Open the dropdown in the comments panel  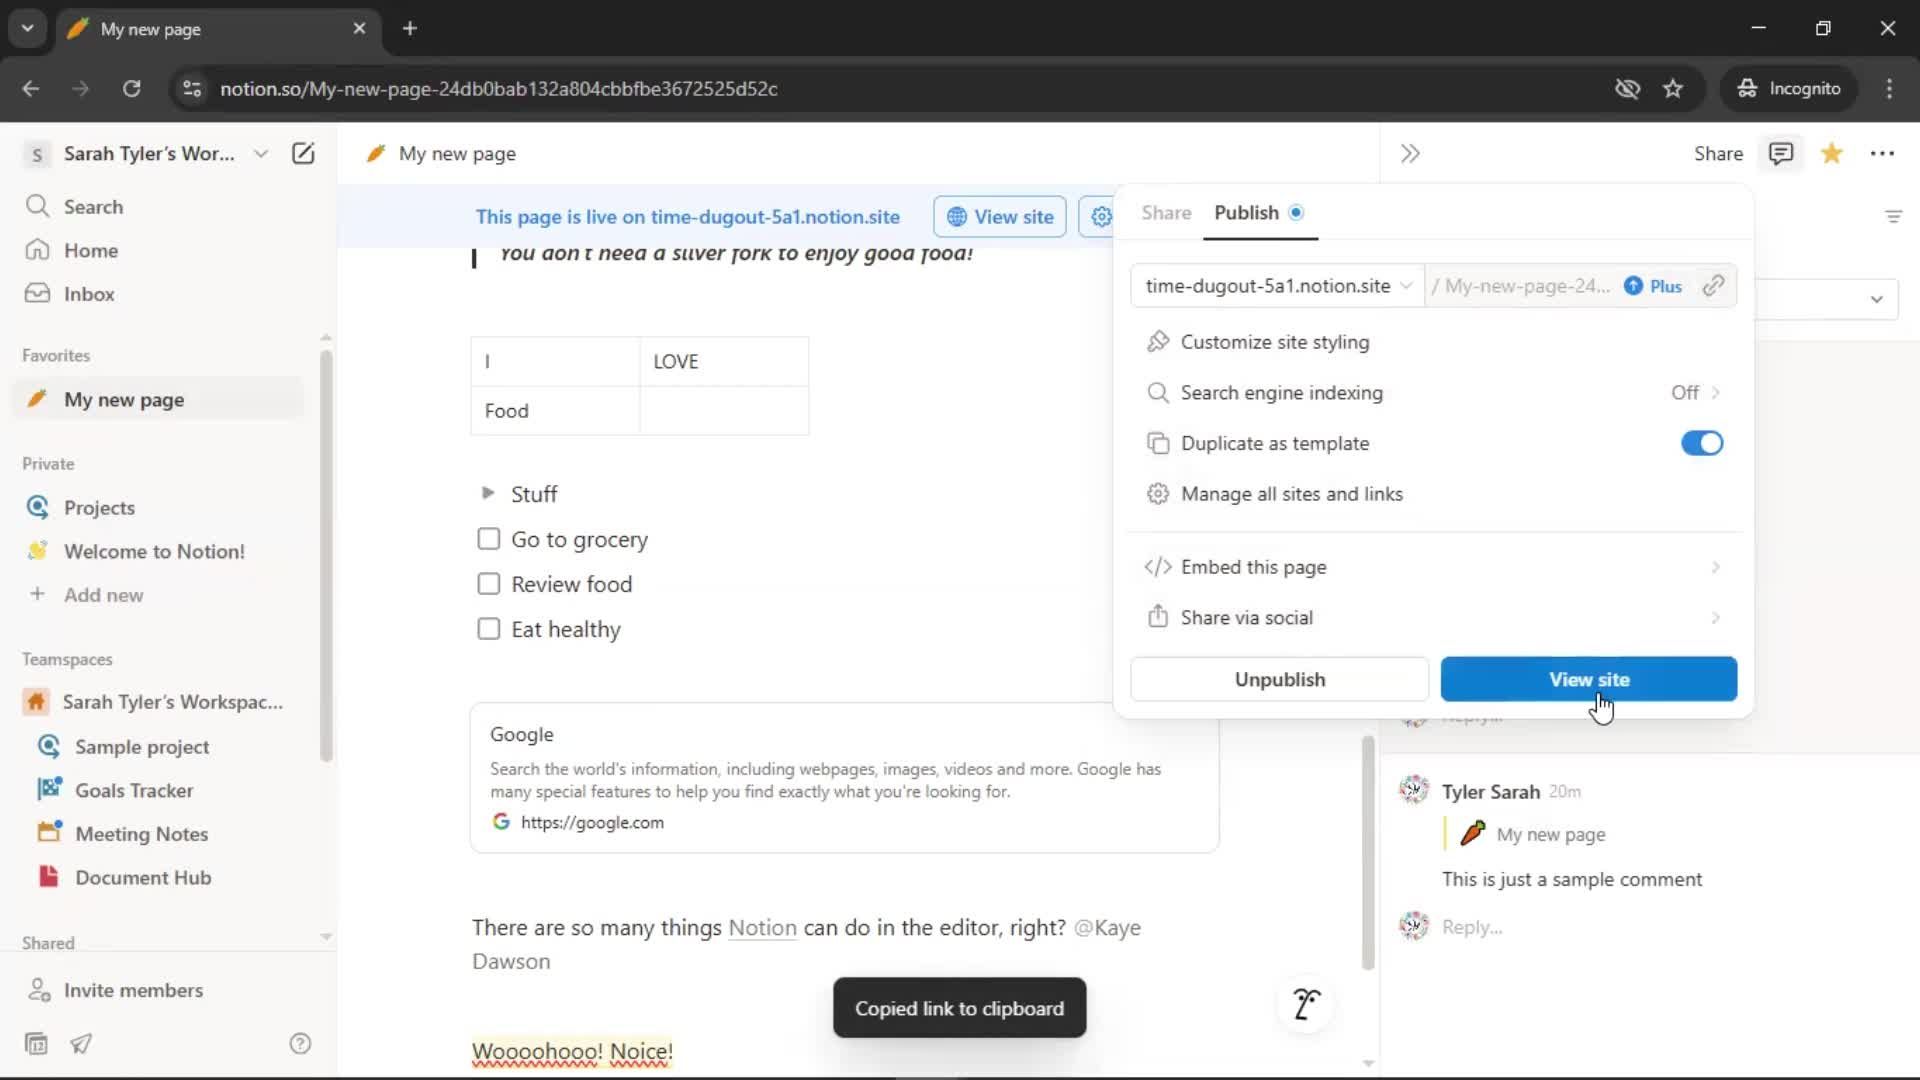1876,299
